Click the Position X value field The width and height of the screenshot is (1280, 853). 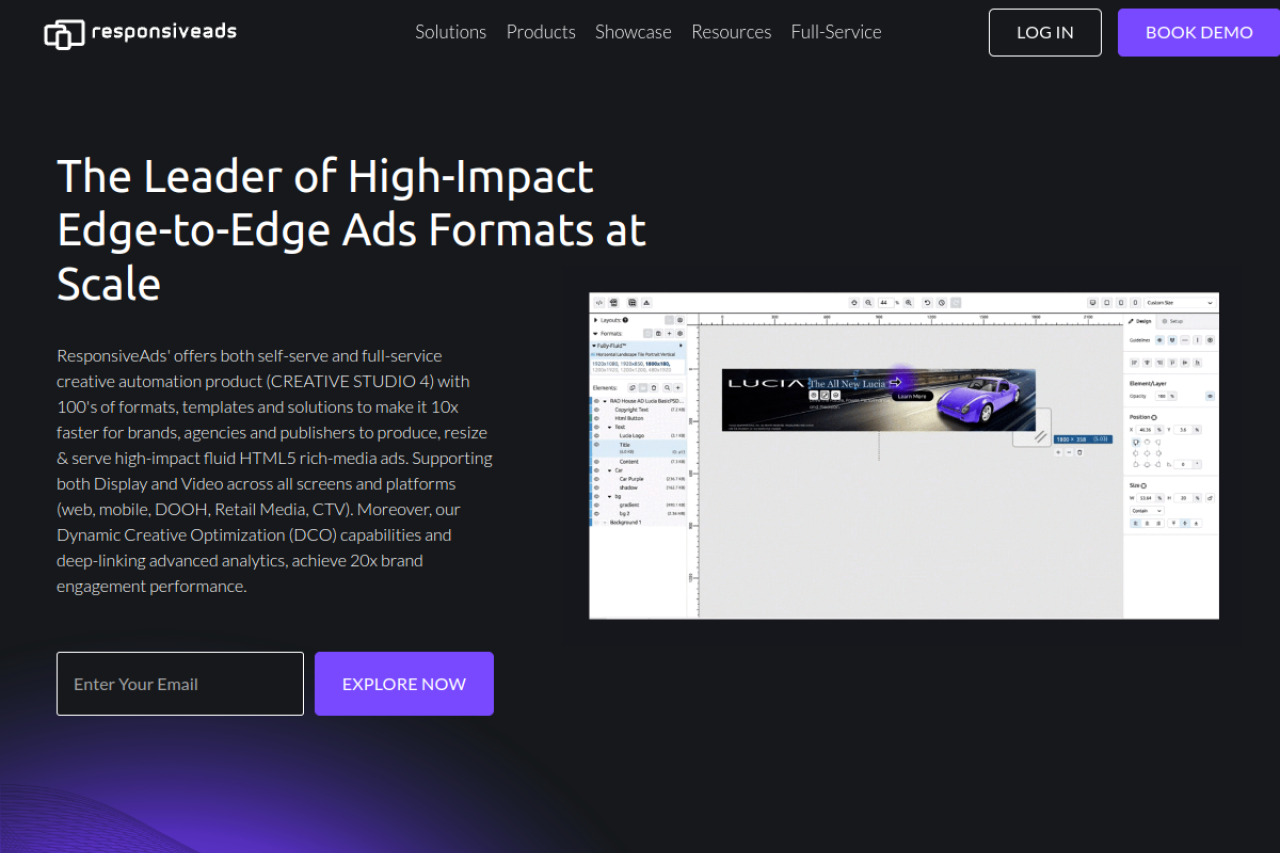point(1146,429)
